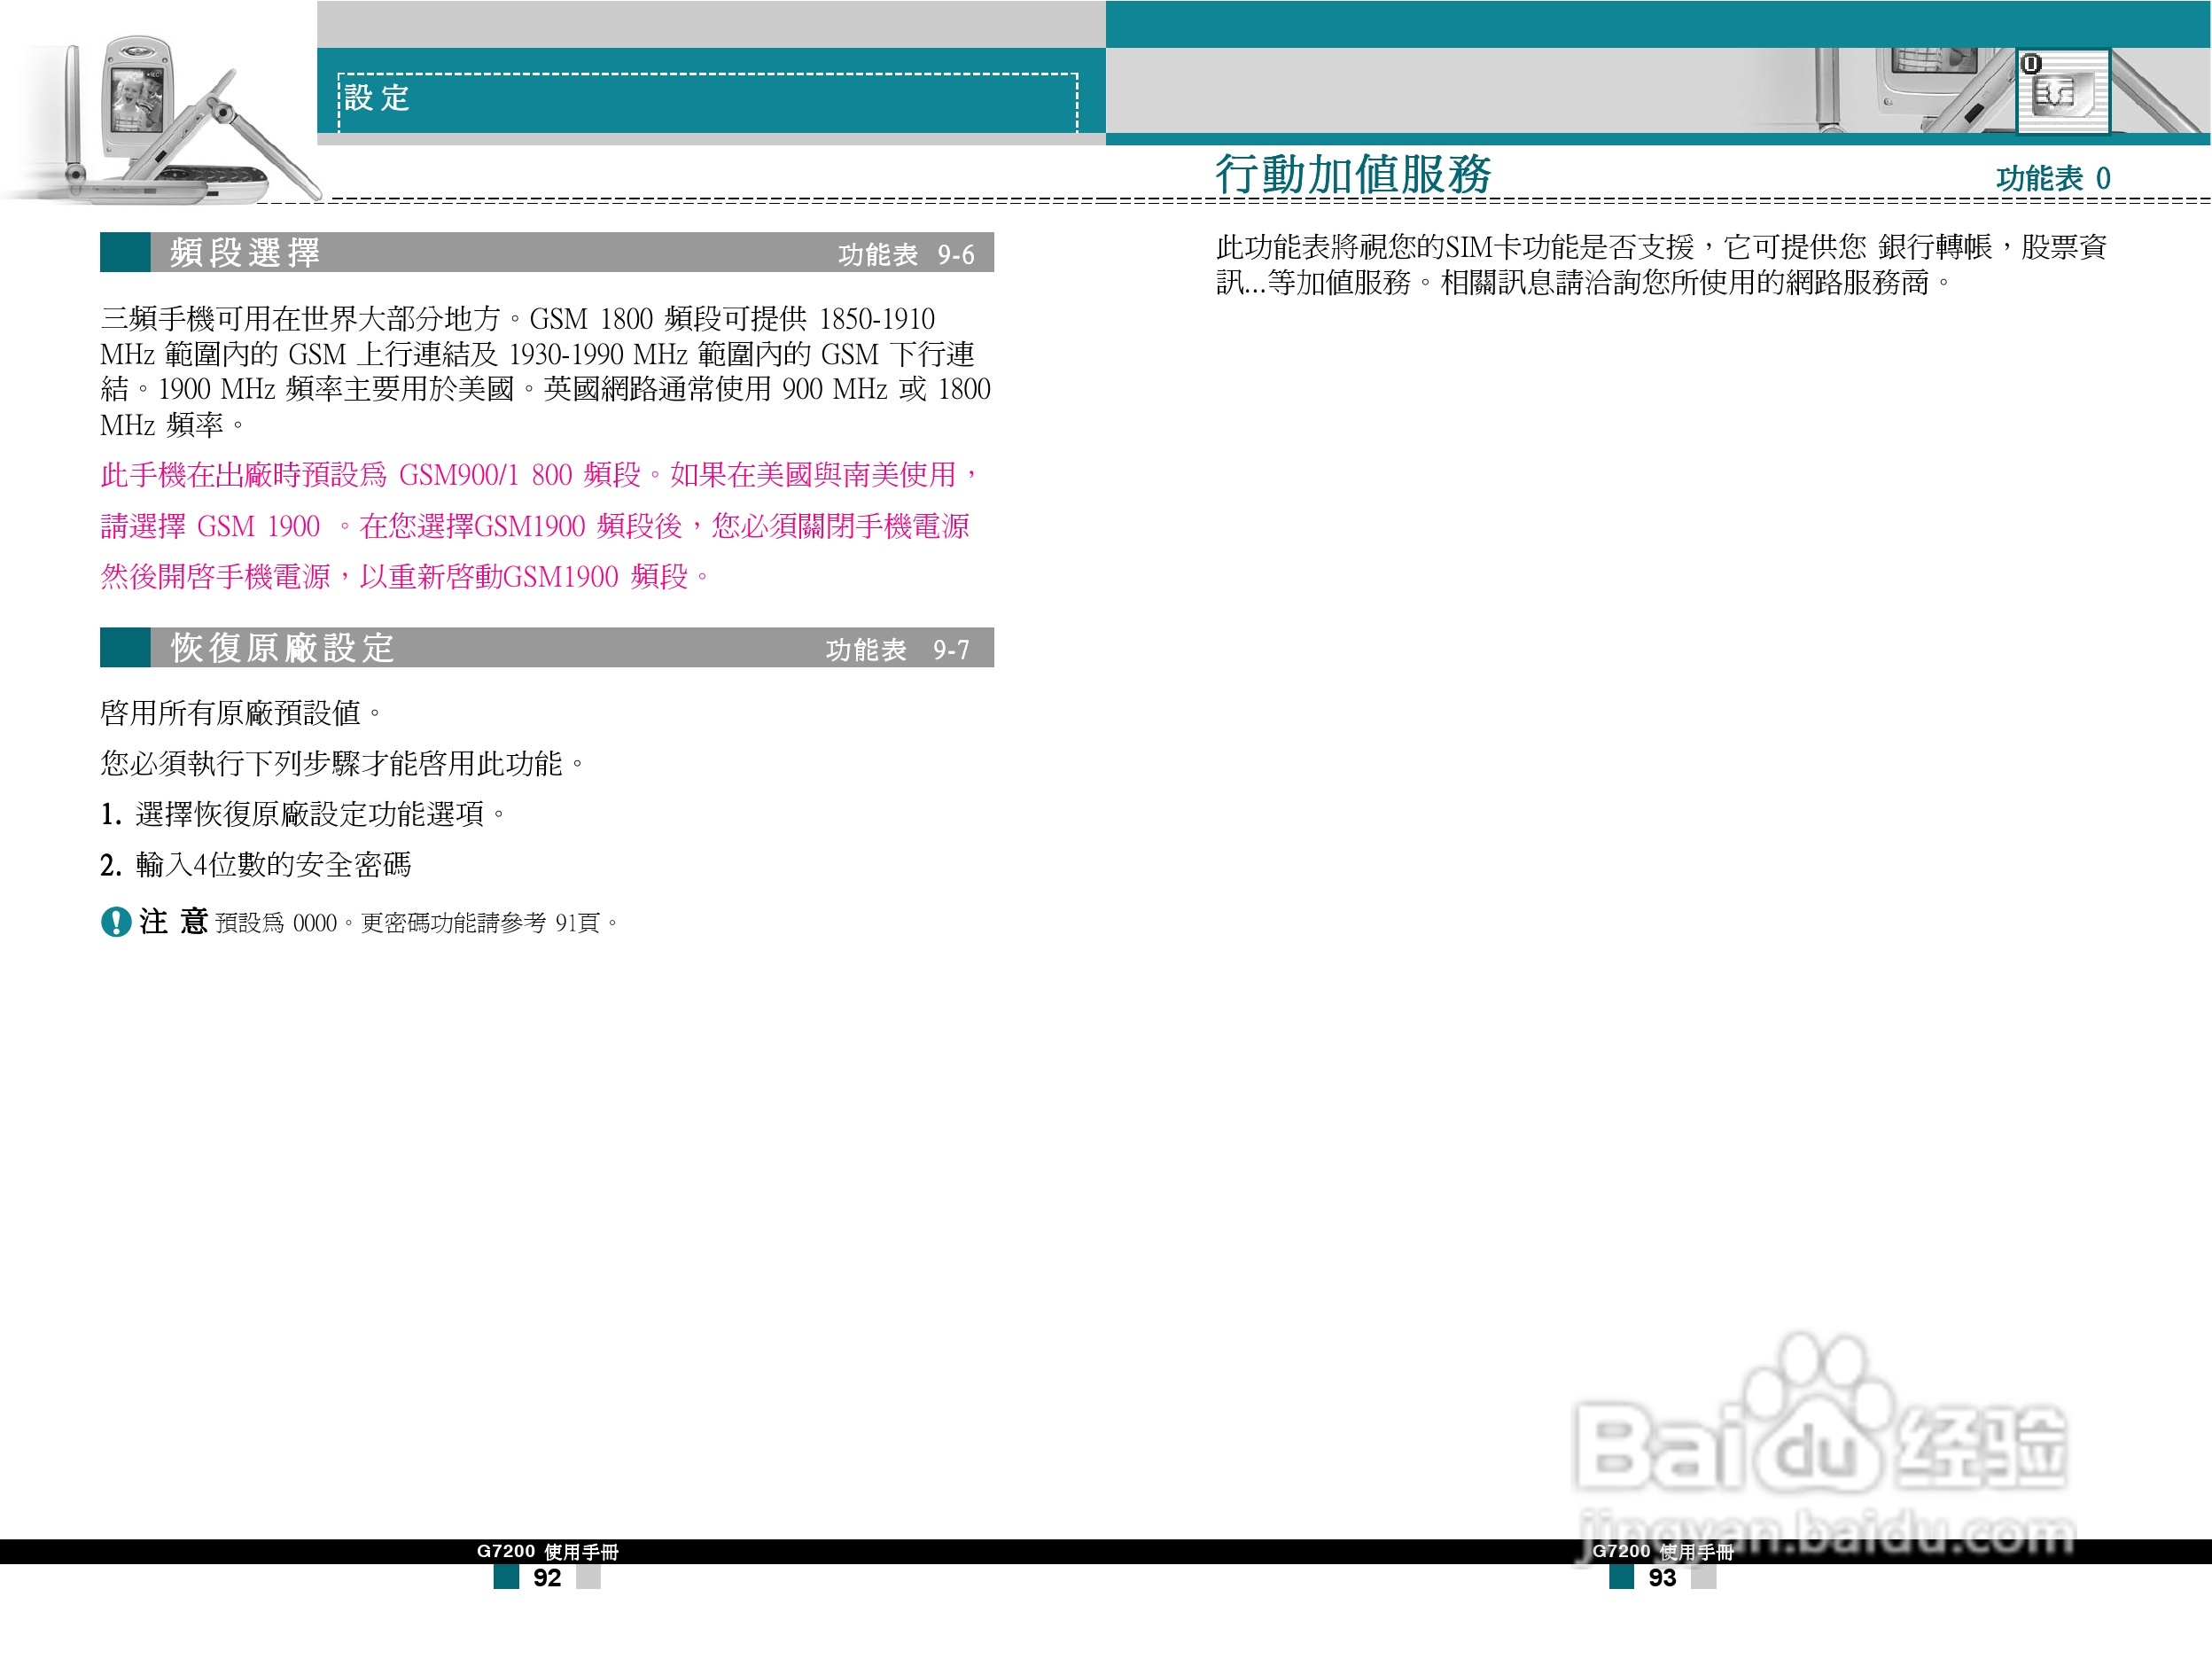Select the 行動加值服務 page title
Image resolution: width=2212 pixels, height=1659 pixels.
(x=1355, y=170)
